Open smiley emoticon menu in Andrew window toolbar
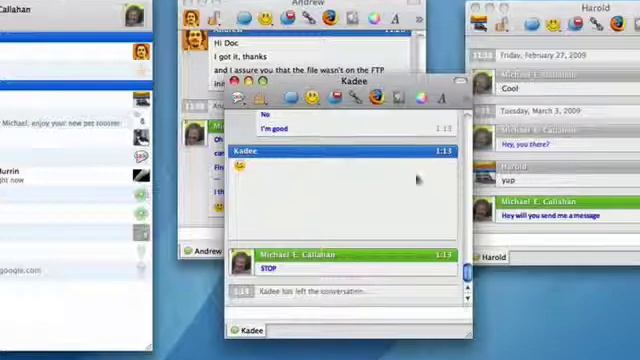 pos(265,19)
